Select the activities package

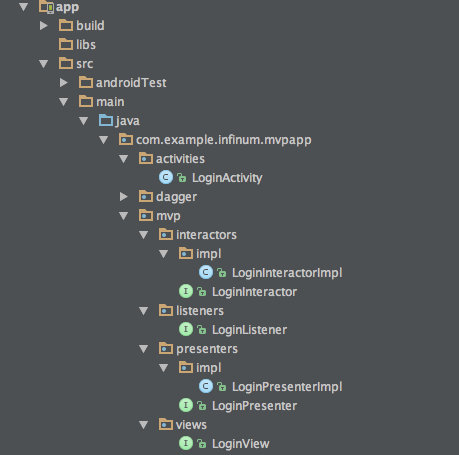coord(180,159)
